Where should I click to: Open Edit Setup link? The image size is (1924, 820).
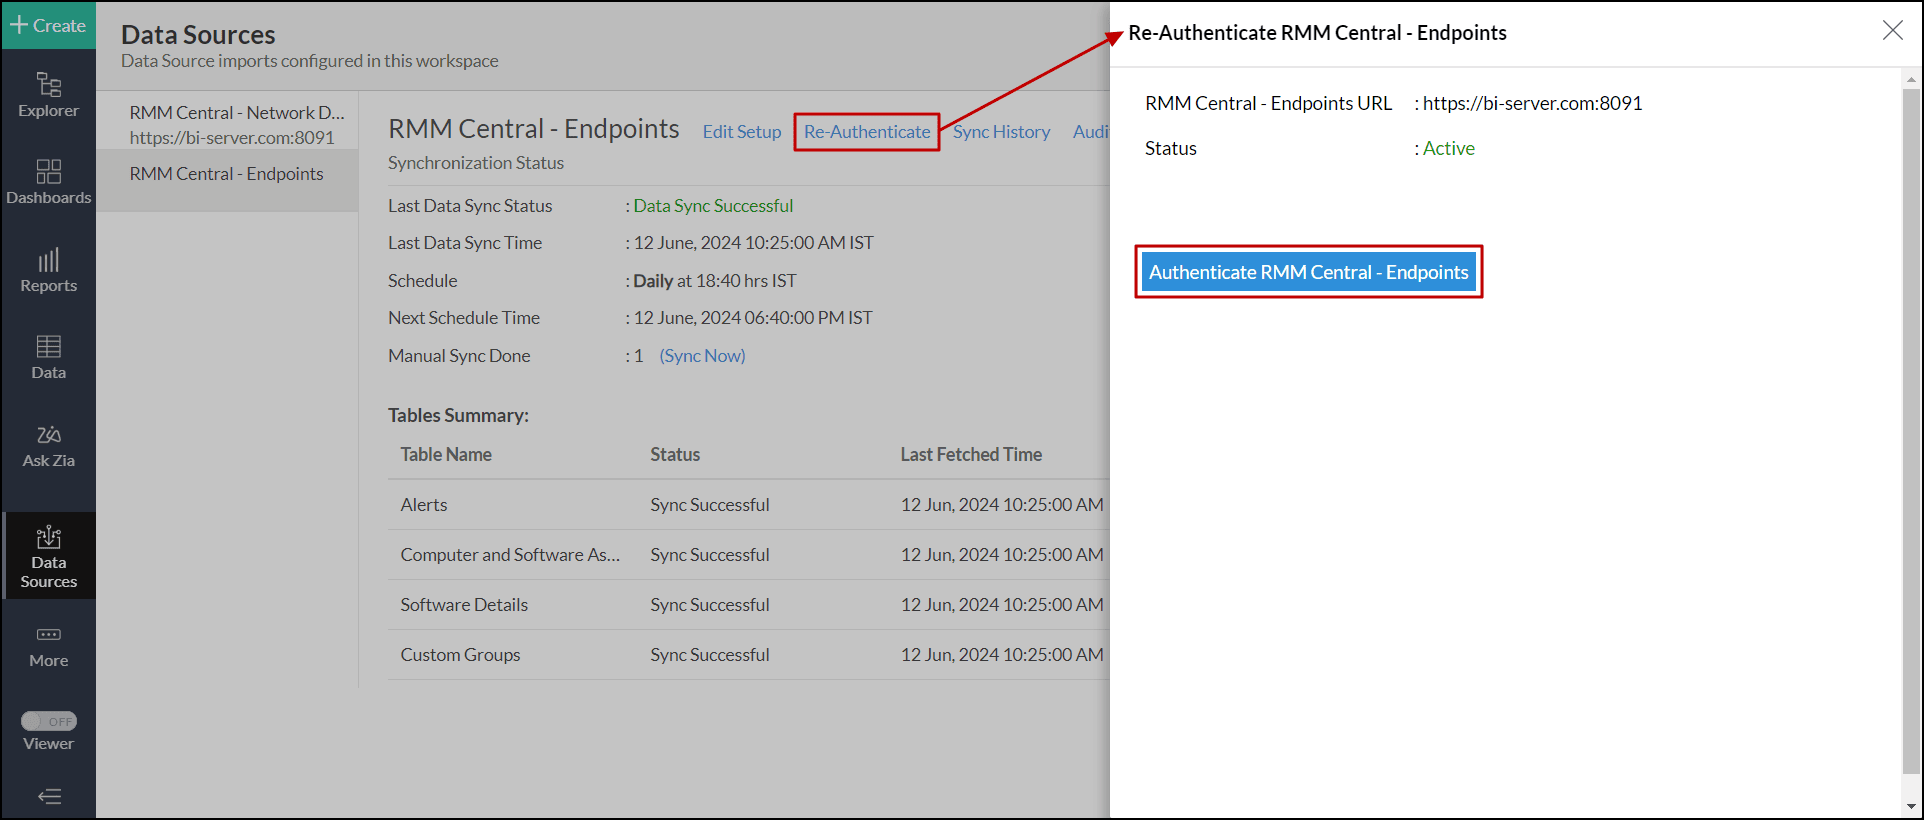pos(741,132)
